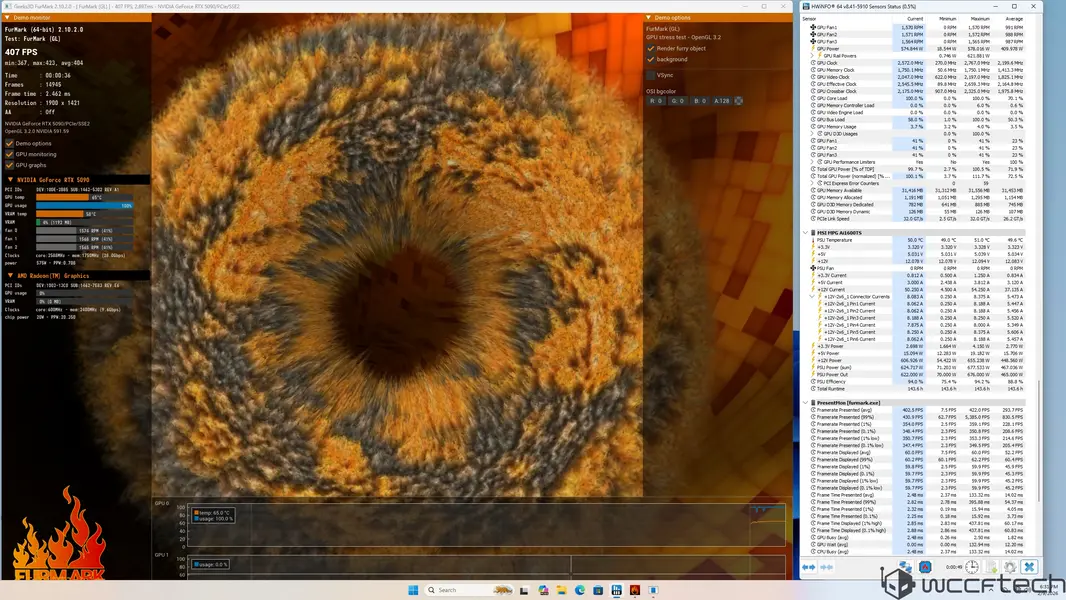Collapse AMD Radeon Graphics section

[x=10, y=276]
